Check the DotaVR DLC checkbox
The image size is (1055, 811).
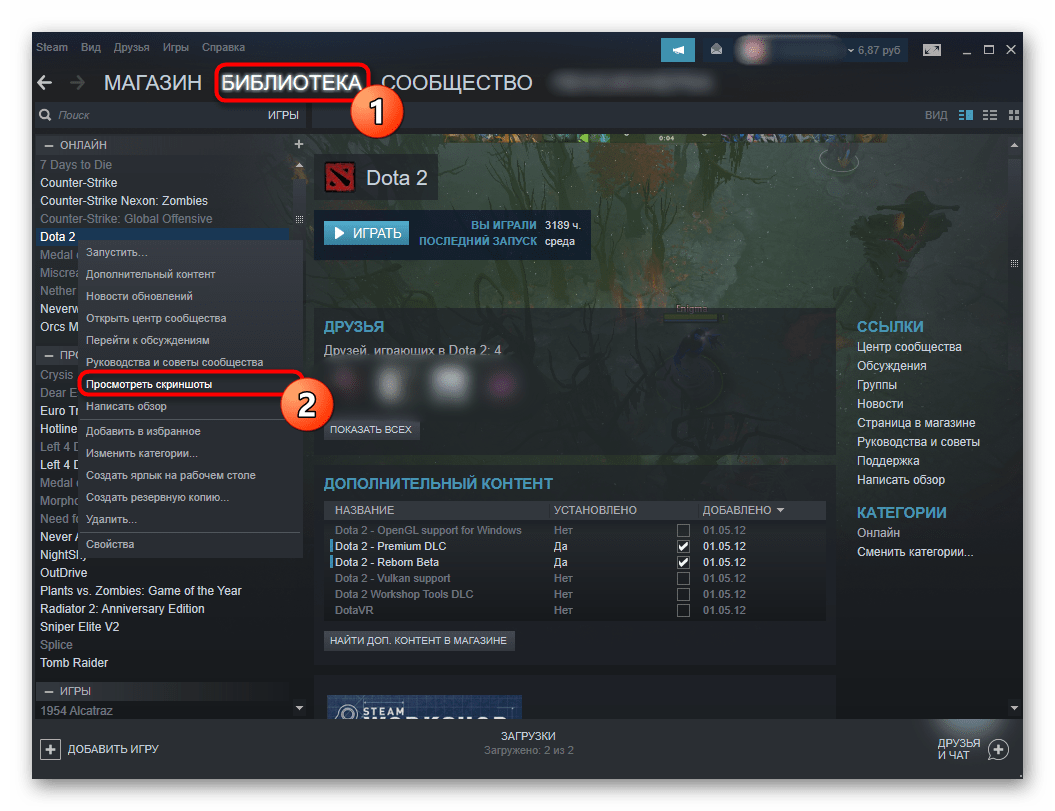tap(683, 611)
